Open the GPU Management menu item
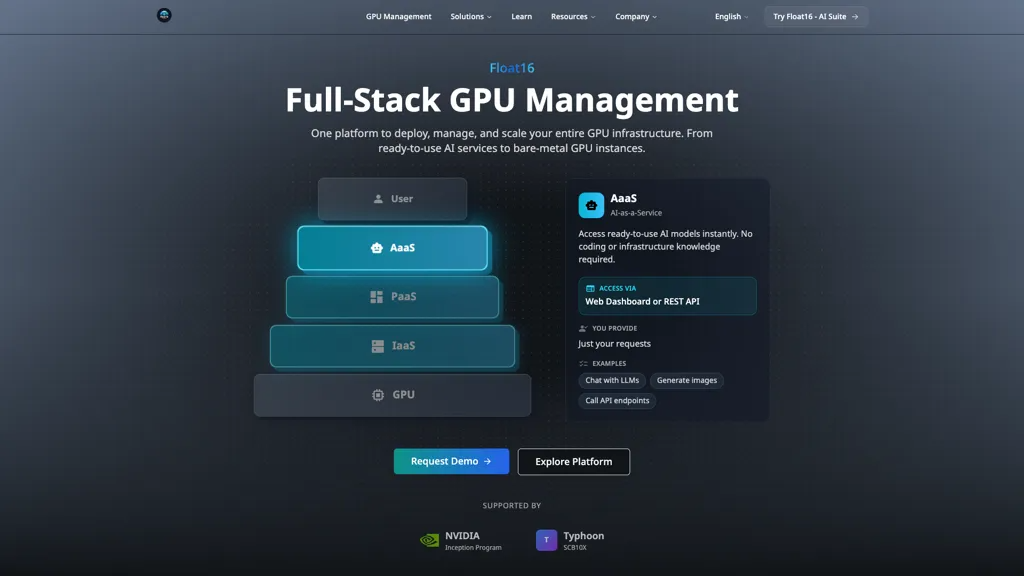 point(398,16)
